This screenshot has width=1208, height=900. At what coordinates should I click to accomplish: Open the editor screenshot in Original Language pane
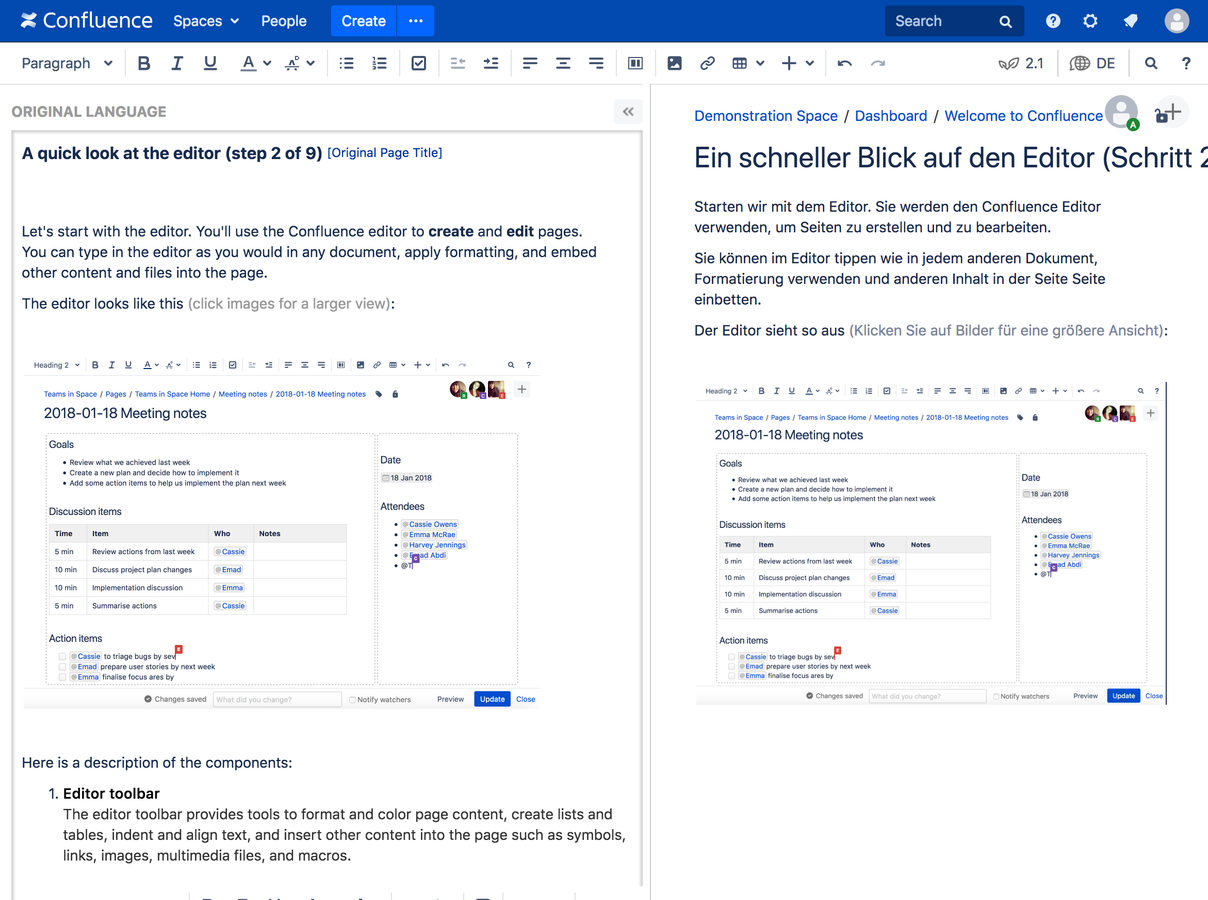click(280, 532)
